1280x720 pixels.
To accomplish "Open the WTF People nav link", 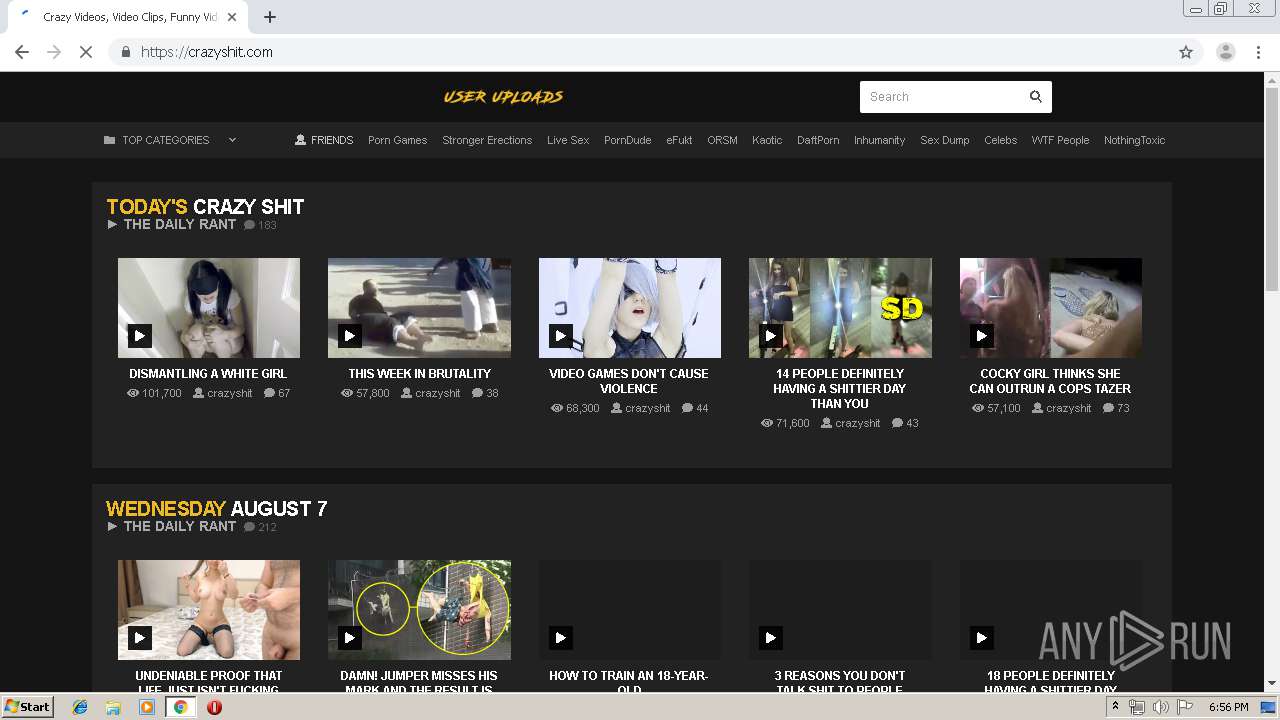I will pyautogui.click(x=1060, y=140).
